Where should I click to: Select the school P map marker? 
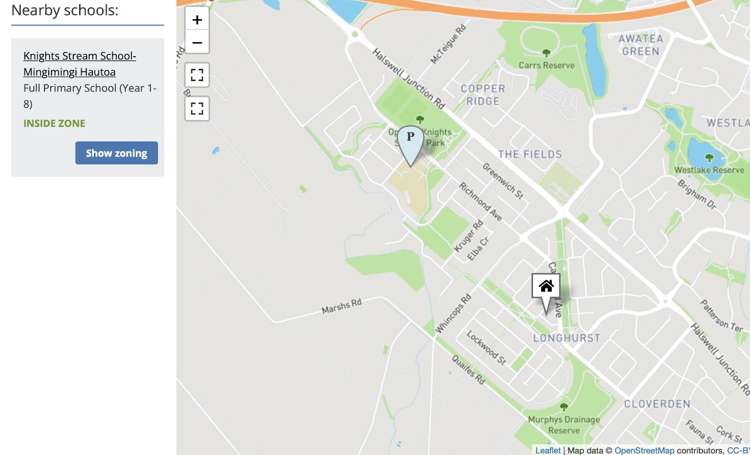[410, 145]
